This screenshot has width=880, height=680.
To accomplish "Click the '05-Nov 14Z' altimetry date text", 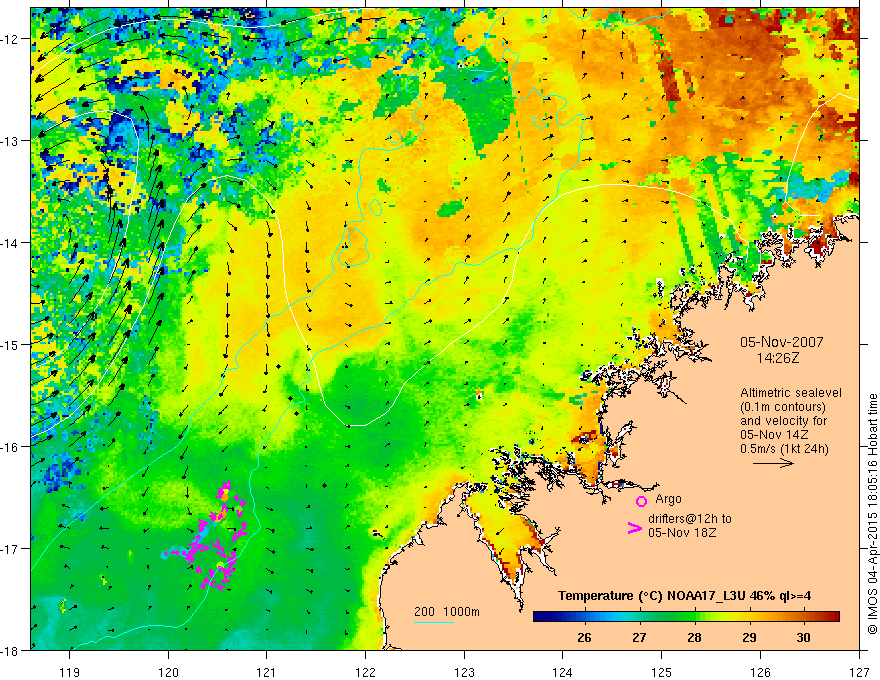I will [773, 435].
